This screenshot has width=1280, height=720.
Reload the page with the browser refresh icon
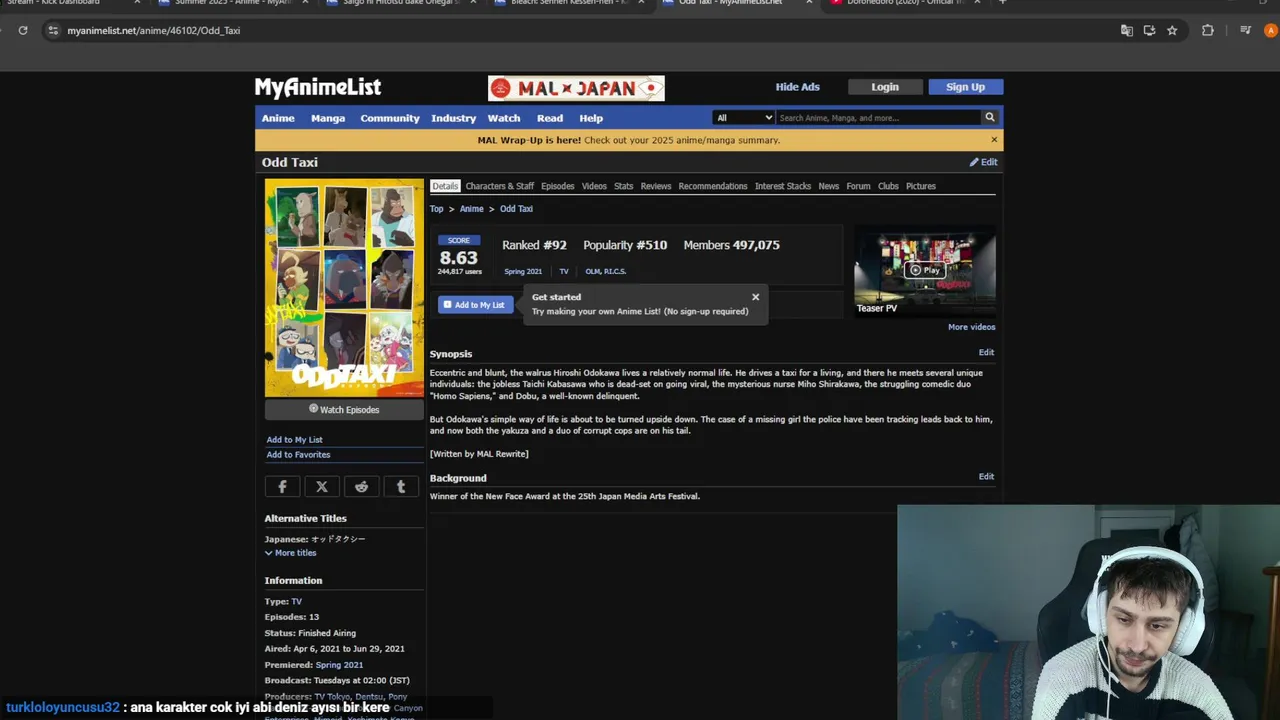[x=22, y=30]
